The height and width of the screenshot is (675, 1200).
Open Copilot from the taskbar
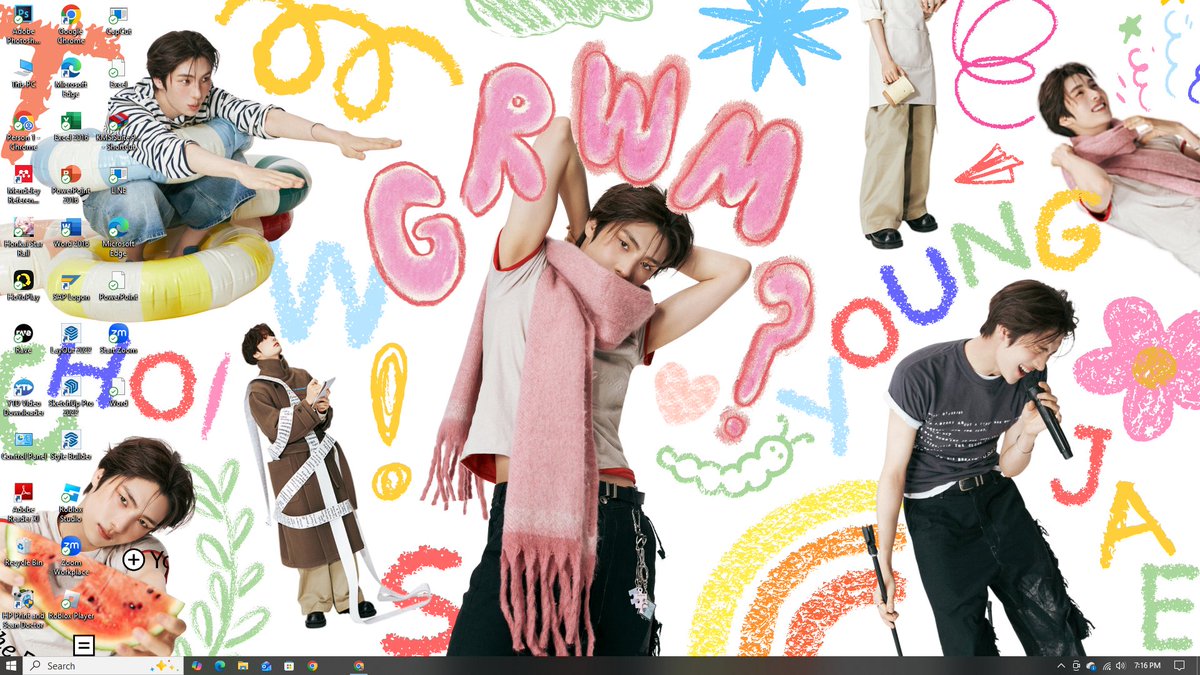(197, 665)
